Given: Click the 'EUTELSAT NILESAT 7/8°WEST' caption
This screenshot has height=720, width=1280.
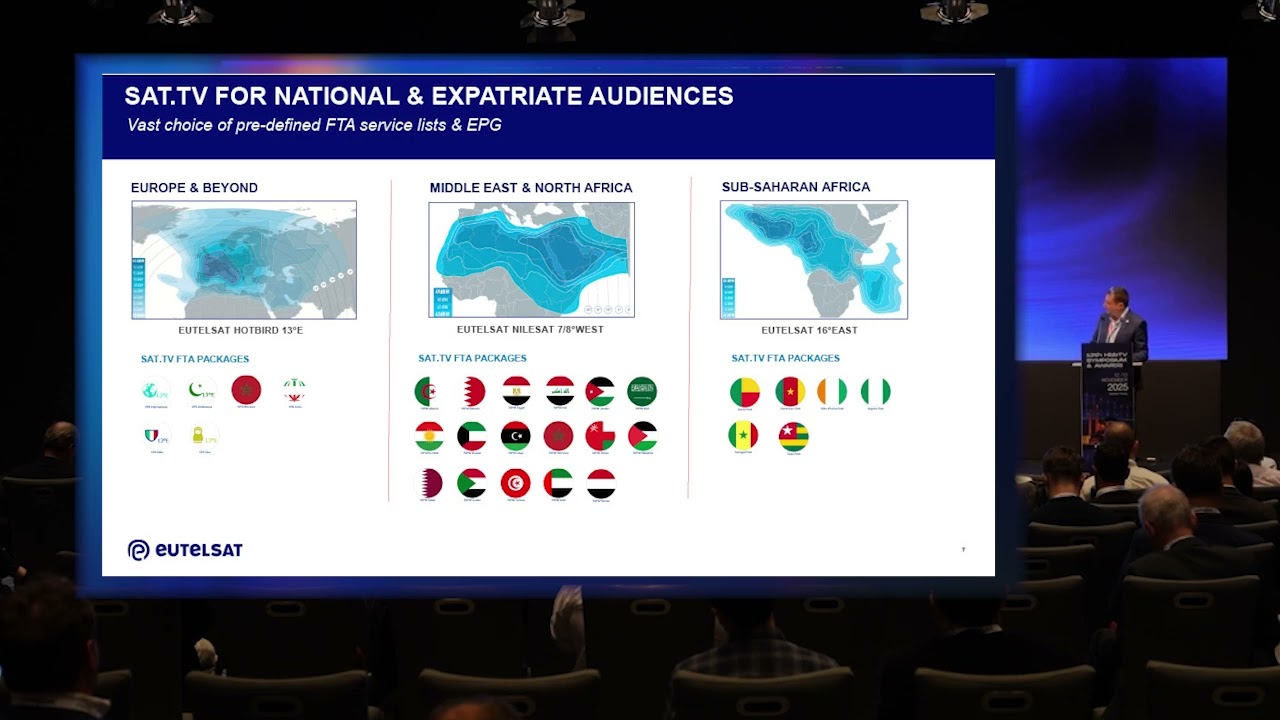Looking at the screenshot, I should click(530, 329).
